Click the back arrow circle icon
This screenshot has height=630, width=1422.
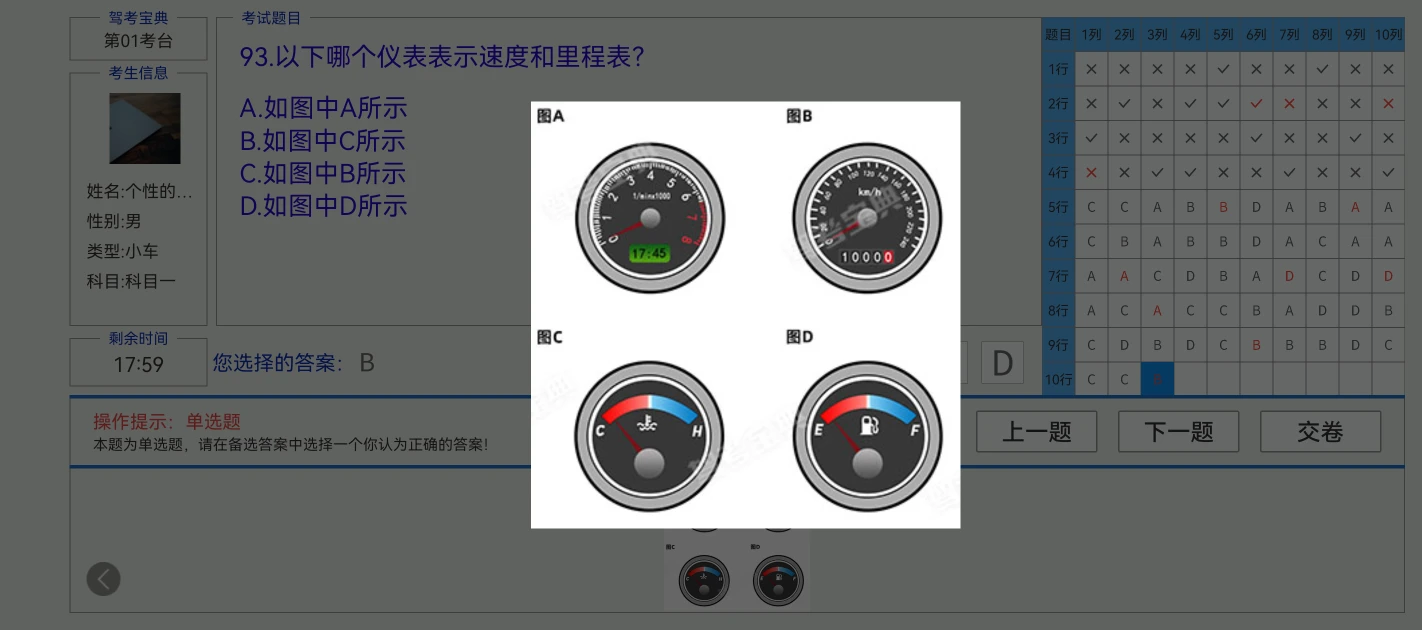point(103,579)
